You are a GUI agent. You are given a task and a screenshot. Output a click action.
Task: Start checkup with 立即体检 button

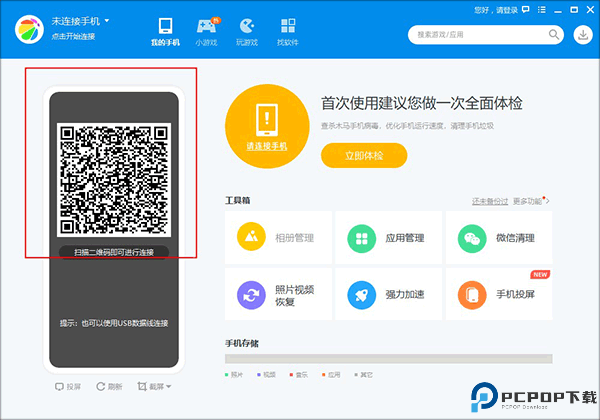[364, 155]
